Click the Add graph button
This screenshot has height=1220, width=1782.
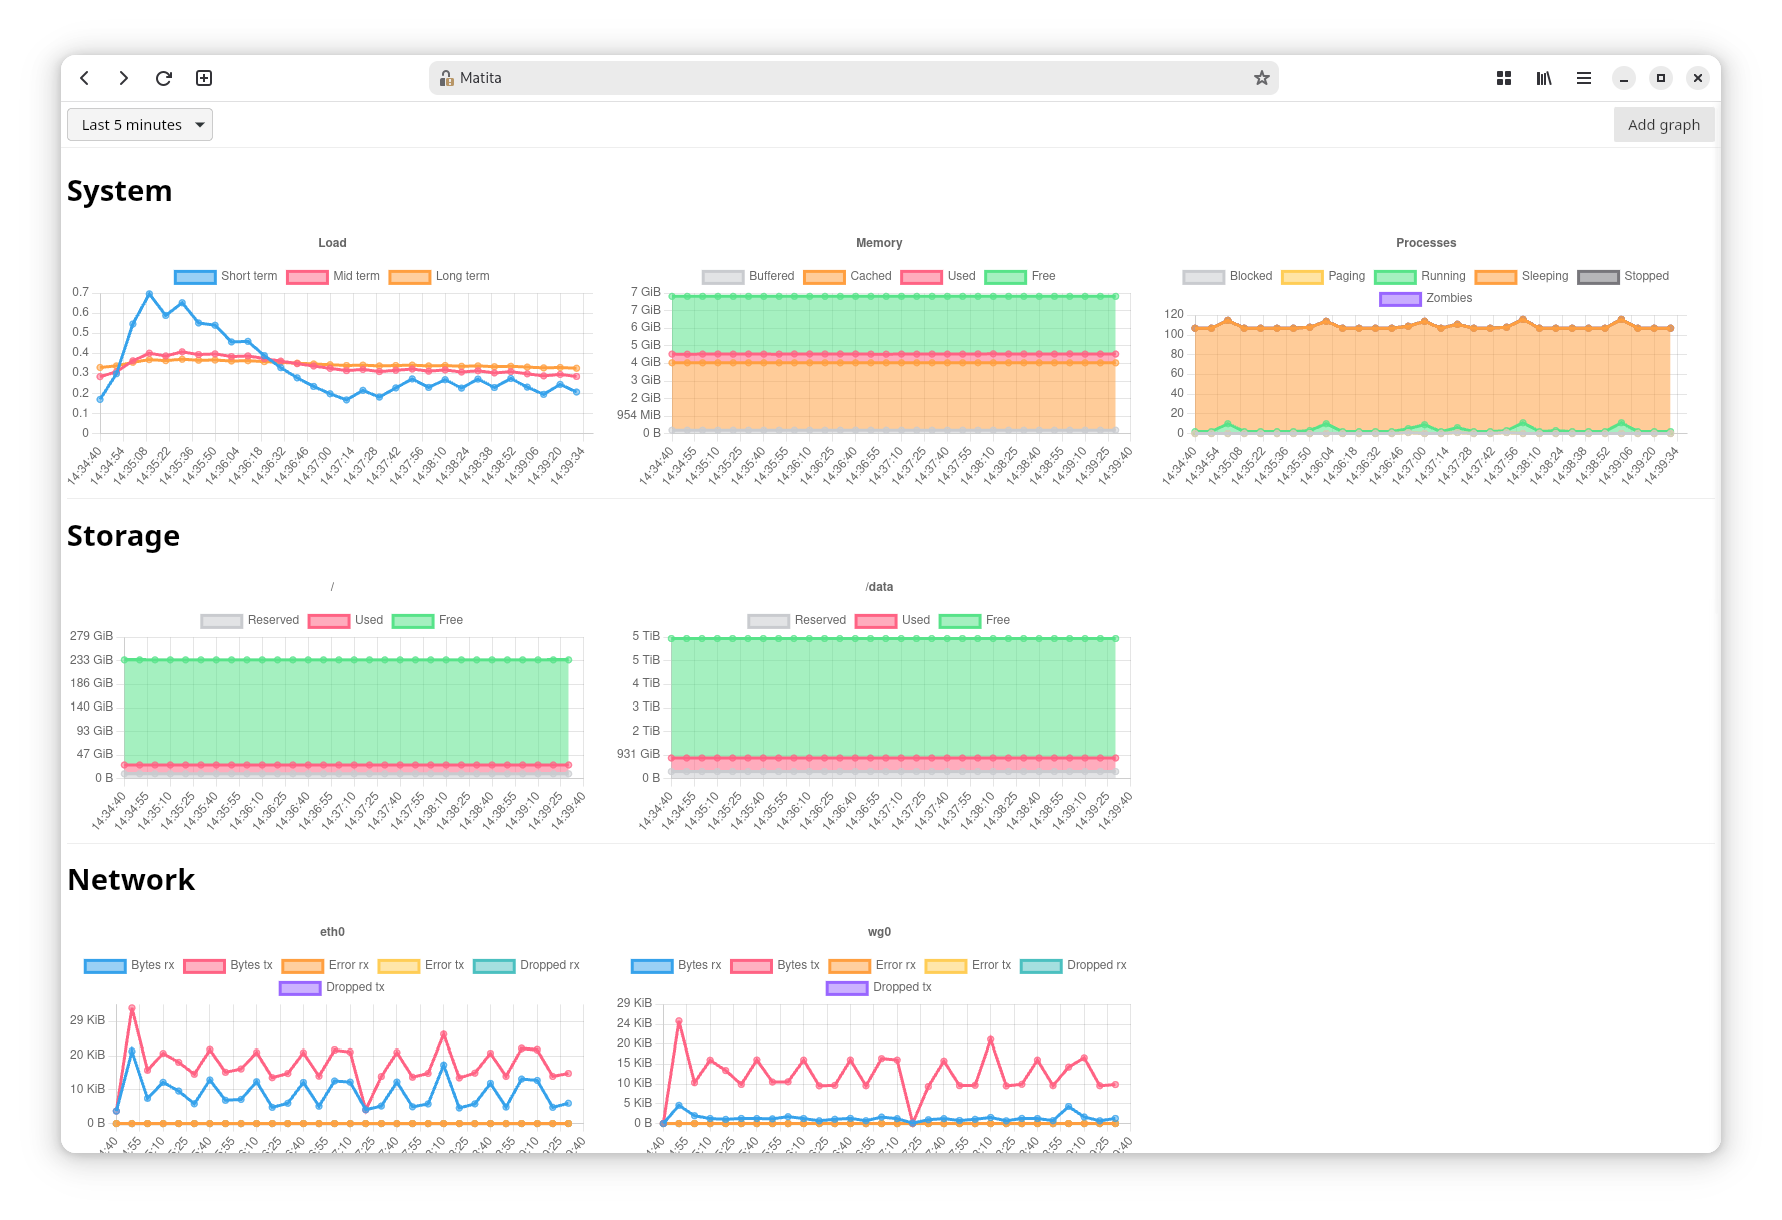(1663, 125)
